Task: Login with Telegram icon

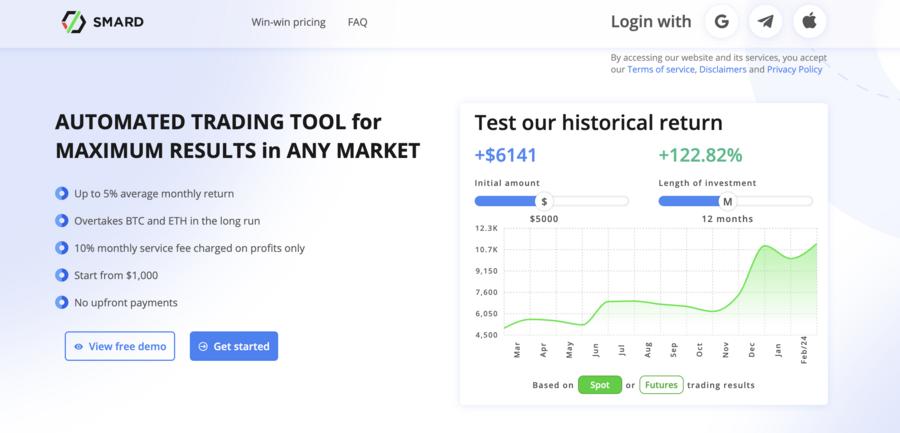Action: (x=766, y=22)
